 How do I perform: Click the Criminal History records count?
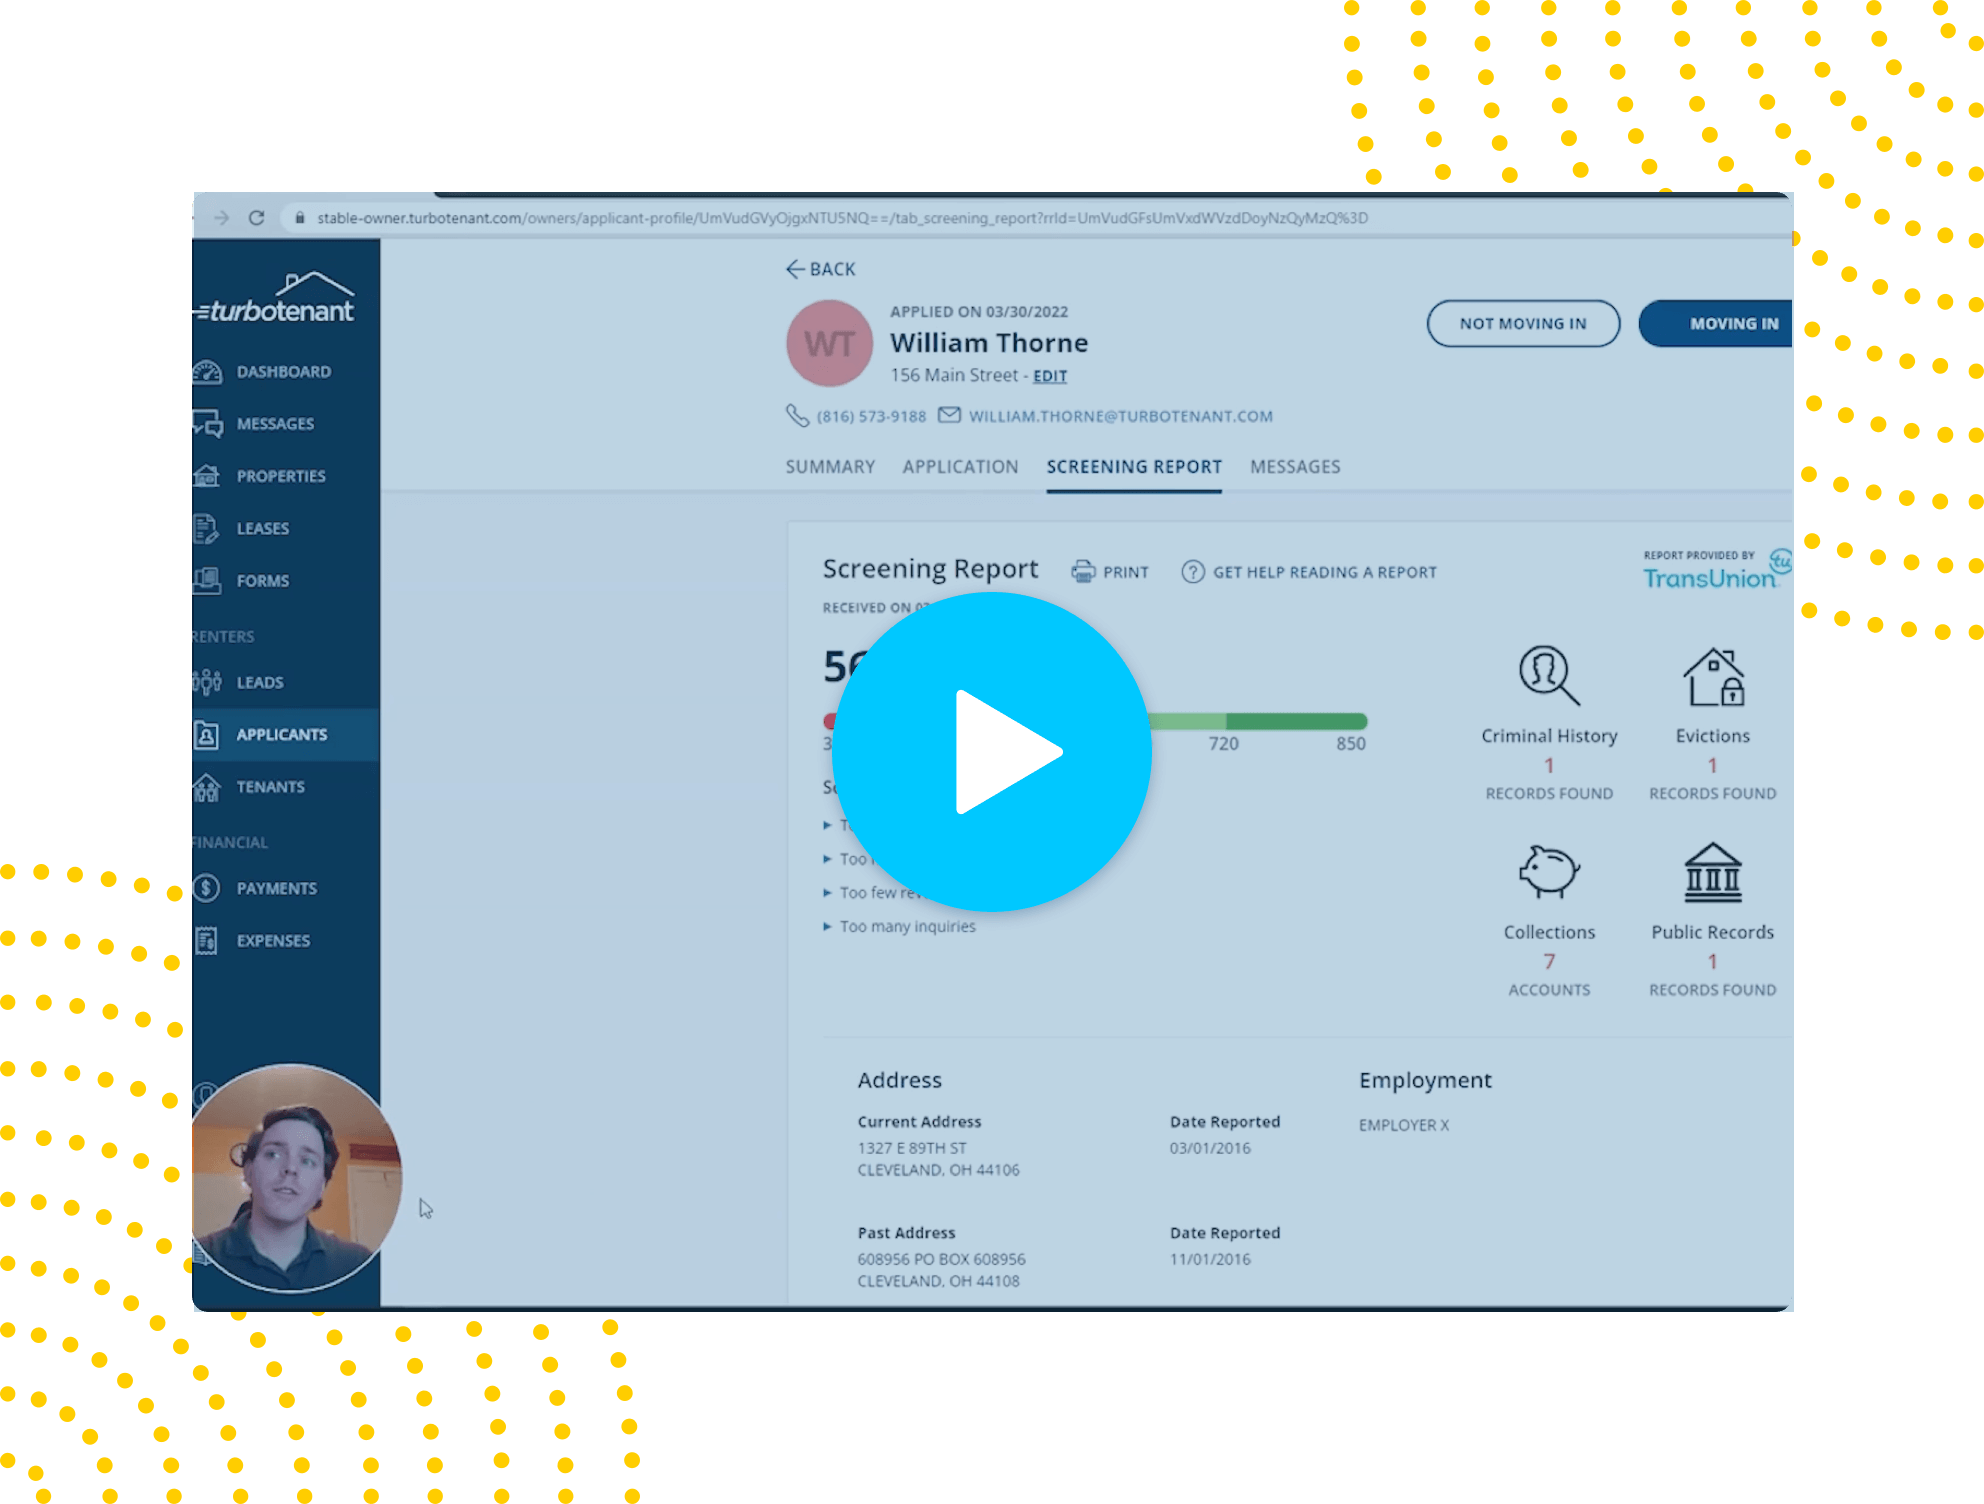coord(1549,765)
